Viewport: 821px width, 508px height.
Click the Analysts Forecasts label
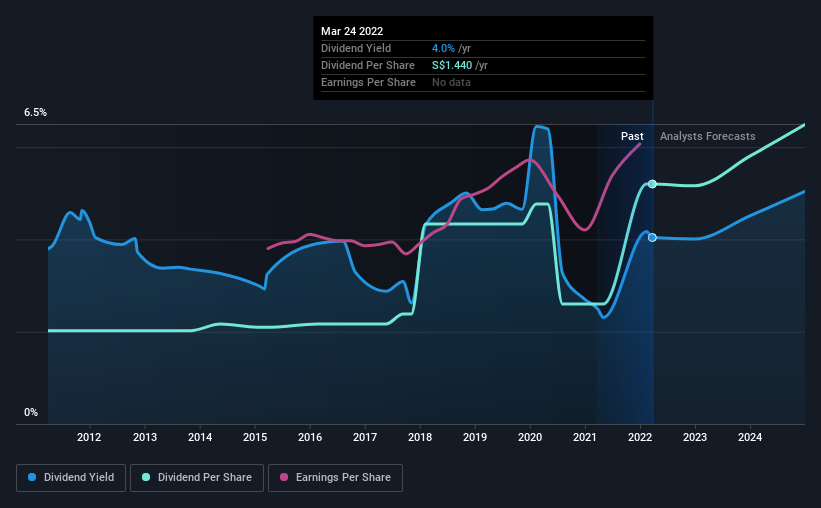[708, 136]
